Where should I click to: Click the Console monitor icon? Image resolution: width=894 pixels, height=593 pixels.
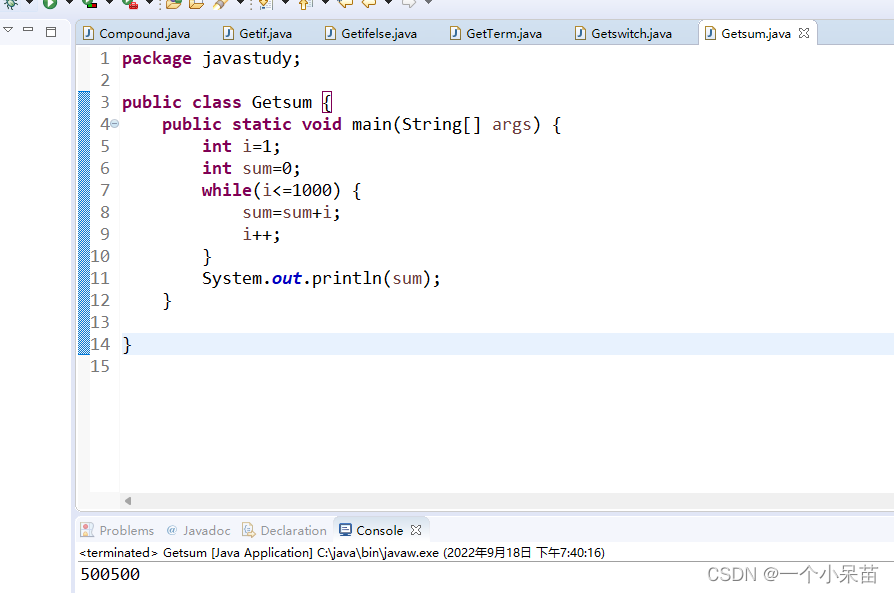[346, 530]
